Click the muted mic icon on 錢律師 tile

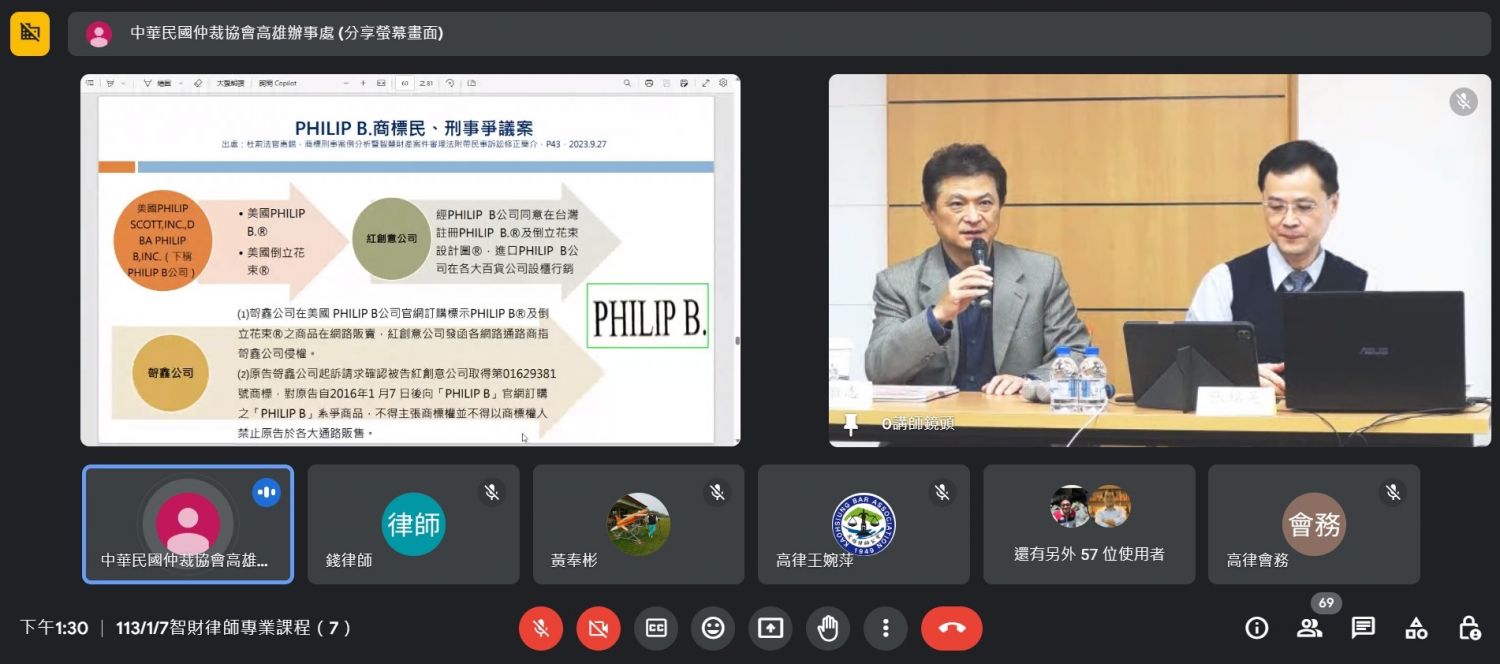pos(491,492)
